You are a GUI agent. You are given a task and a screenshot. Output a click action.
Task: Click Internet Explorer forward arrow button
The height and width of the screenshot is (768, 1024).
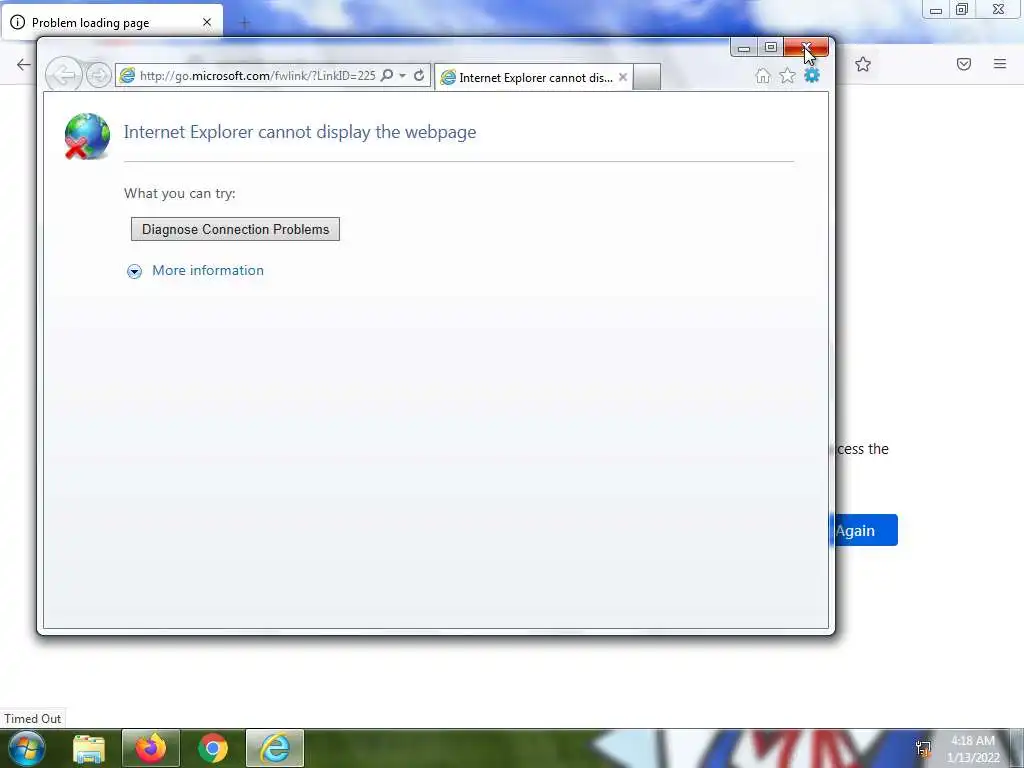pyautogui.click(x=99, y=76)
